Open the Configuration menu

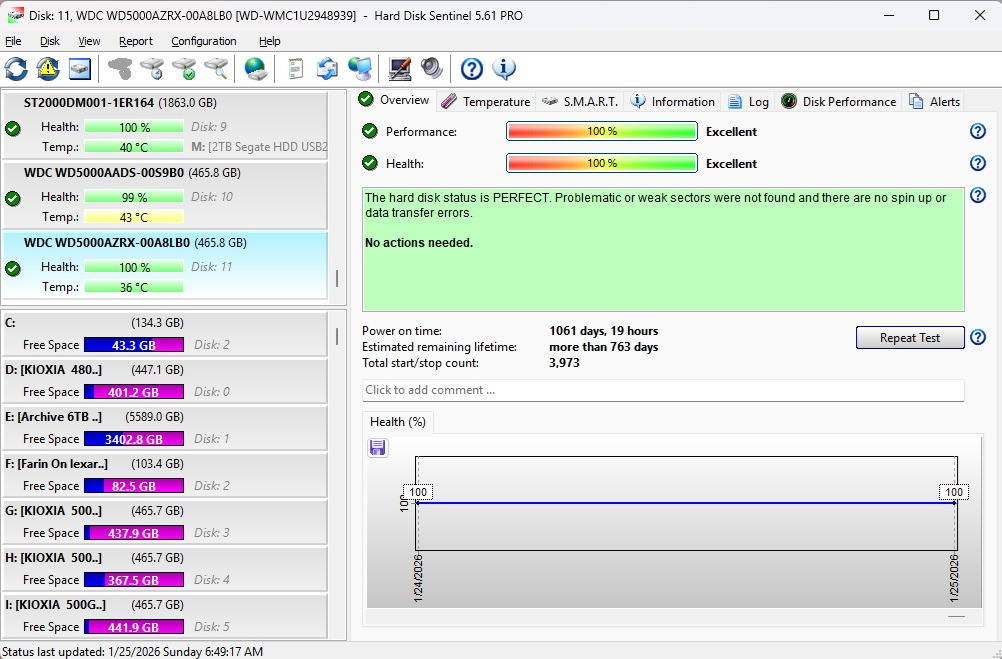(203, 41)
